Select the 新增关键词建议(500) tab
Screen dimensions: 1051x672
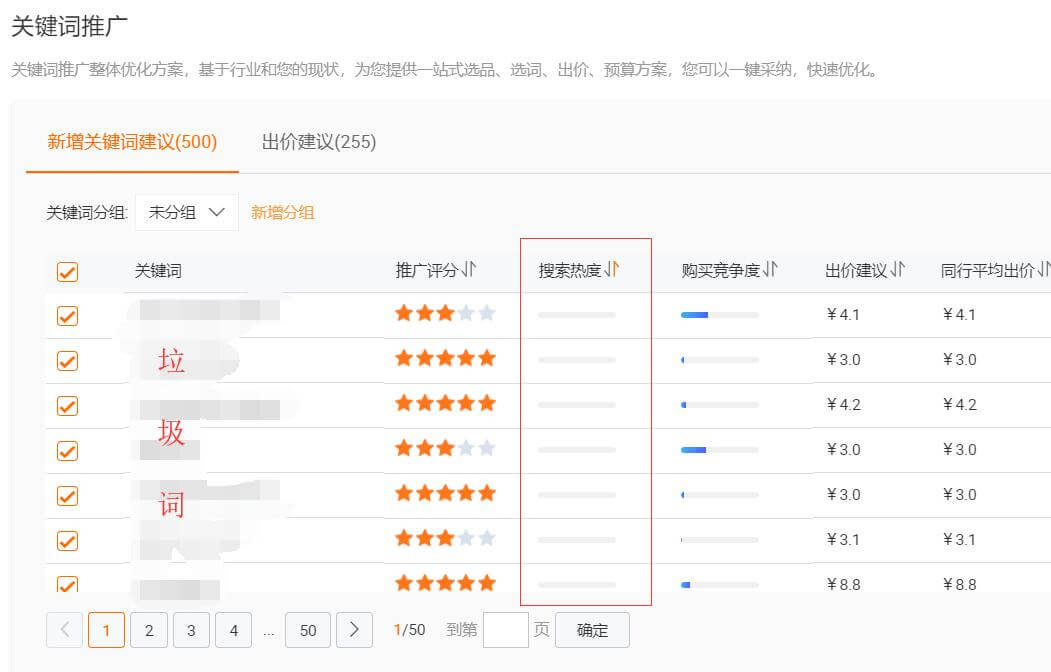(132, 142)
